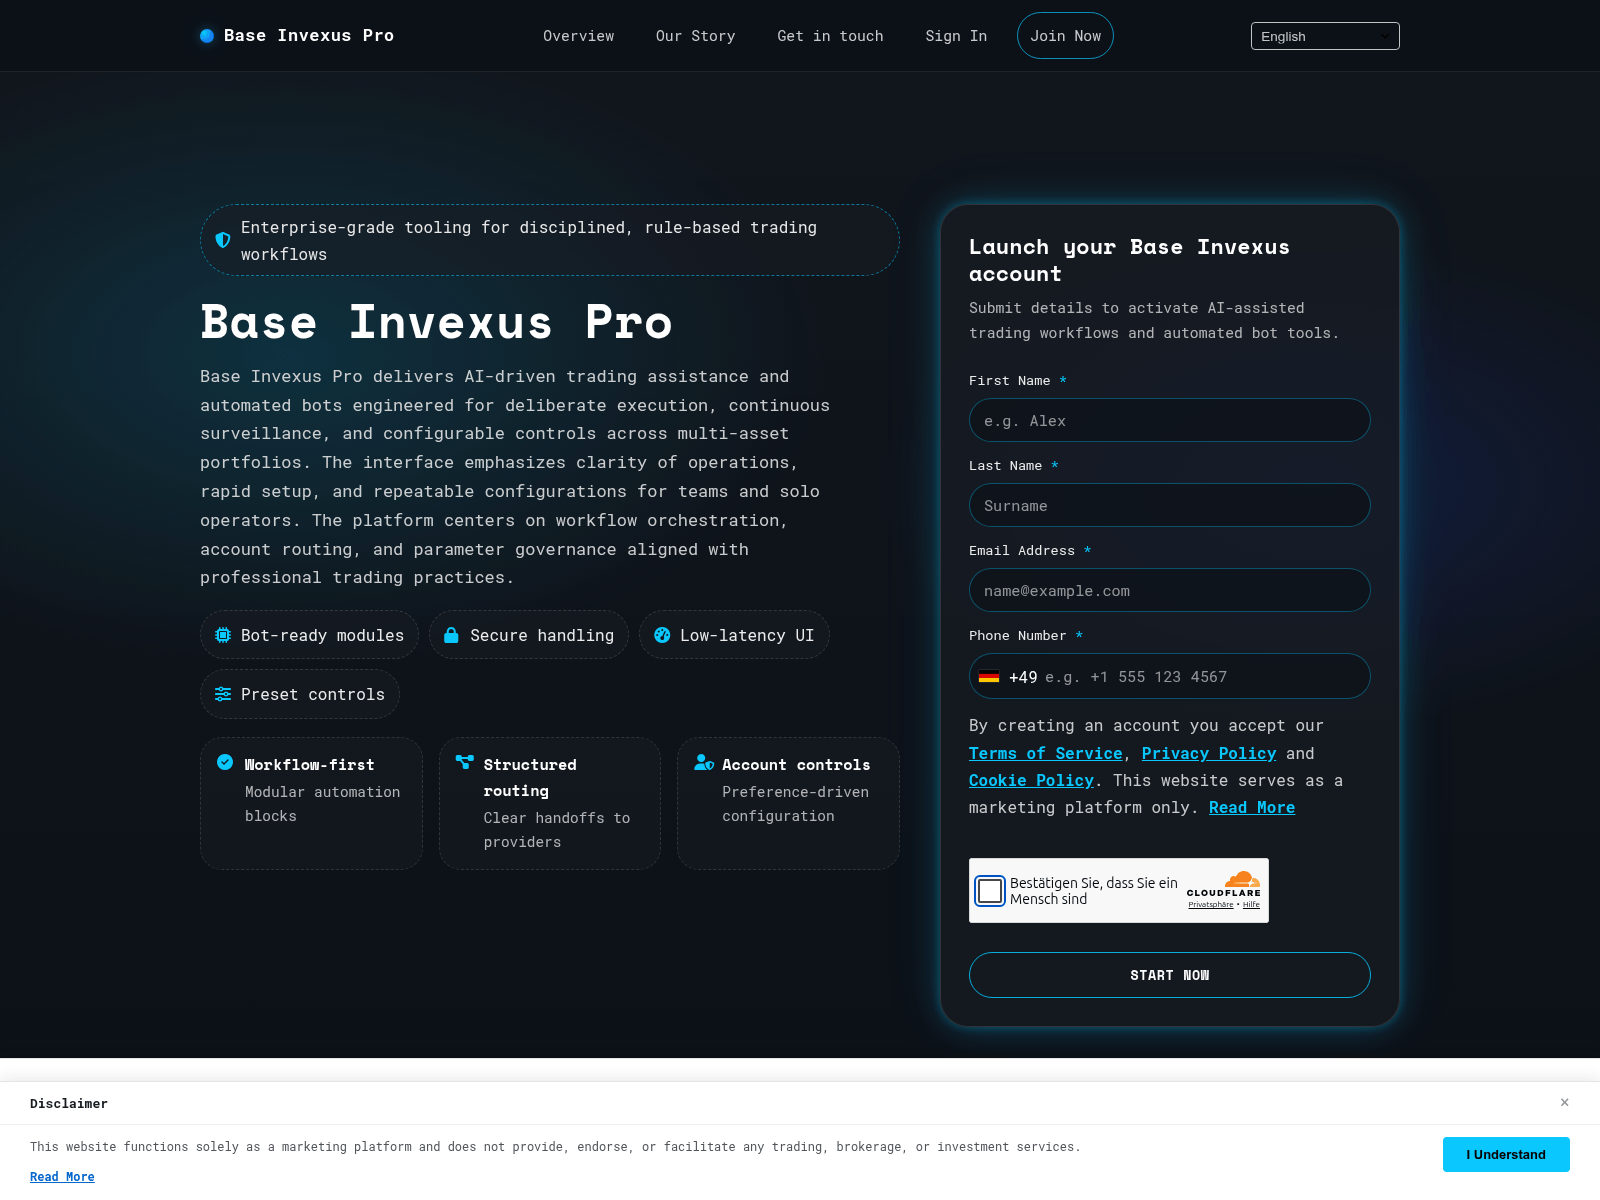The width and height of the screenshot is (1600, 1200).
Task: Click the shield icon in the enterprise-grade banner
Action: pyautogui.click(x=223, y=240)
